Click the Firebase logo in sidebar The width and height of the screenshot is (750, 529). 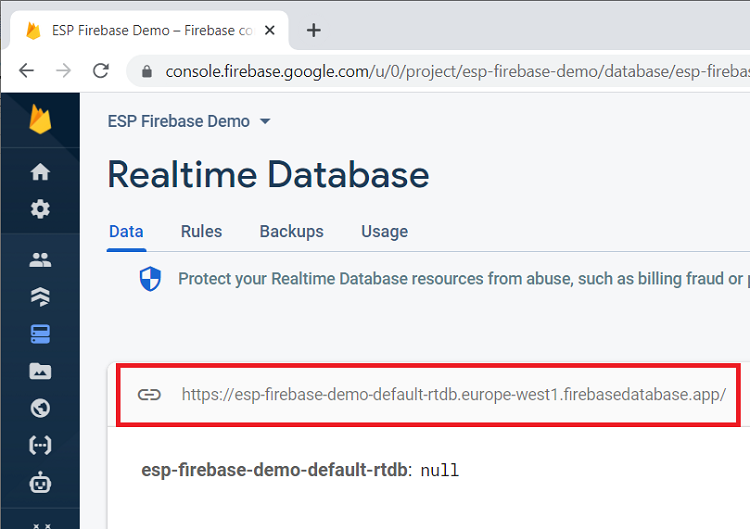point(40,119)
